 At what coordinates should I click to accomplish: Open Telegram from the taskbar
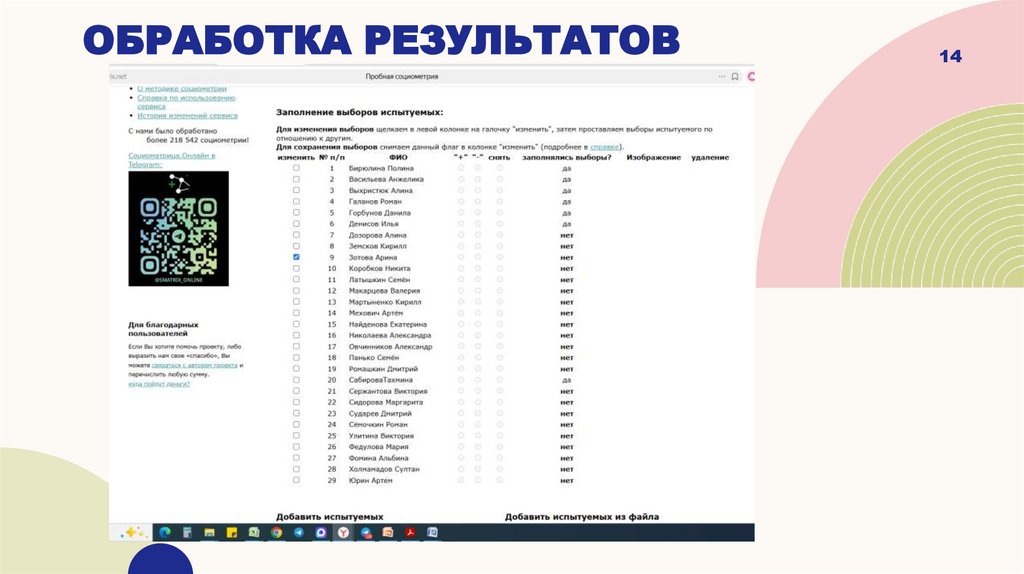(298, 532)
